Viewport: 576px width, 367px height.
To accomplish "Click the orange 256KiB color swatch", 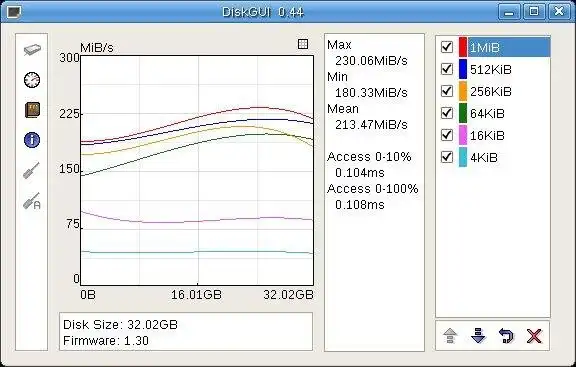I will [x=463, y=91].
